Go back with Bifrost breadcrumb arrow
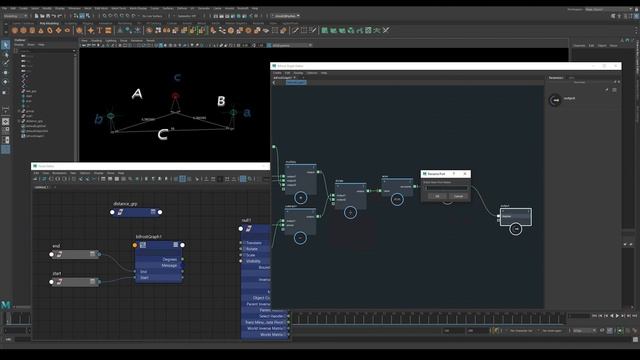 point(274,82)
